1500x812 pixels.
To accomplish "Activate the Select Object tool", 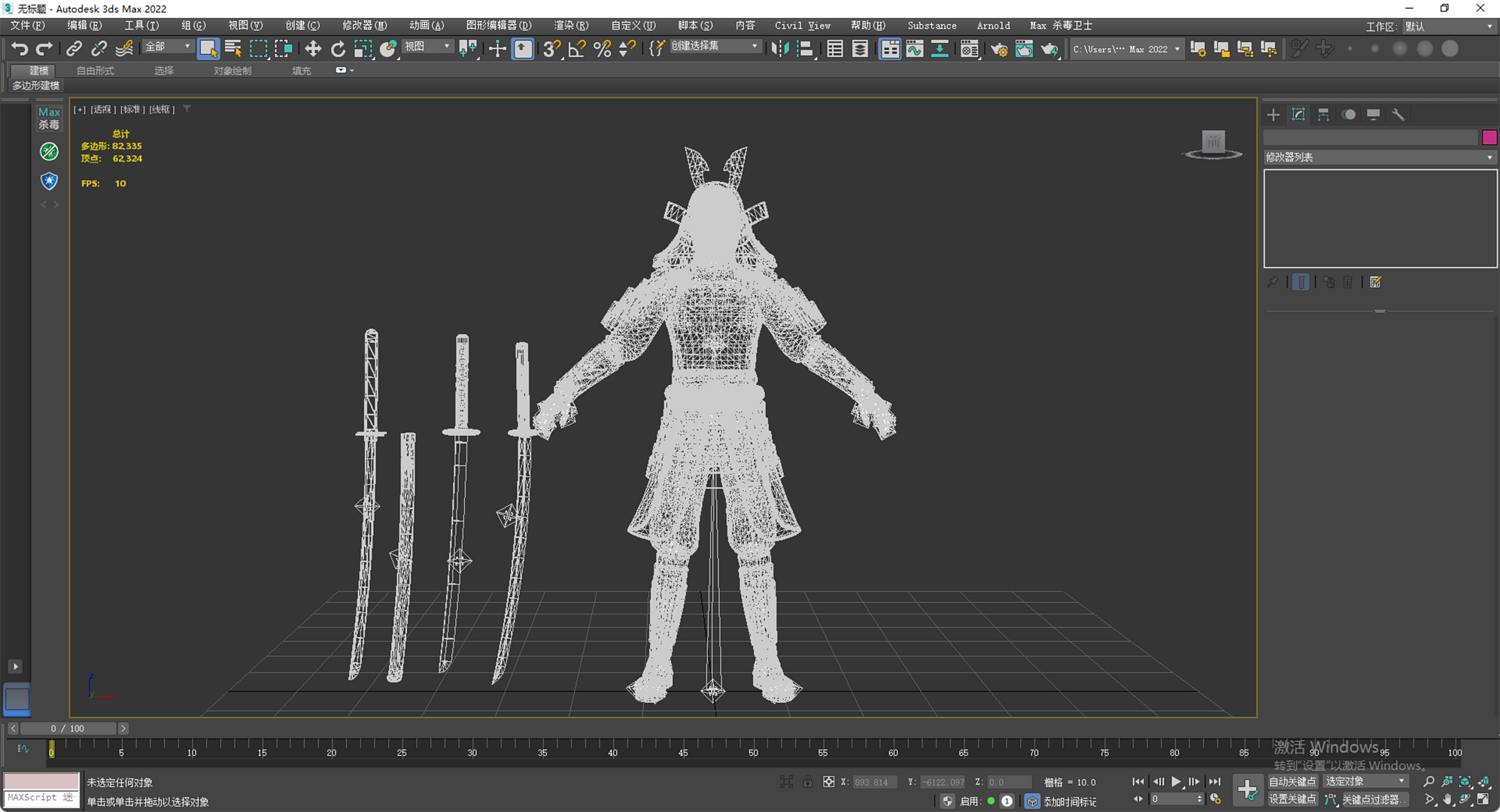I will [209, 48].
